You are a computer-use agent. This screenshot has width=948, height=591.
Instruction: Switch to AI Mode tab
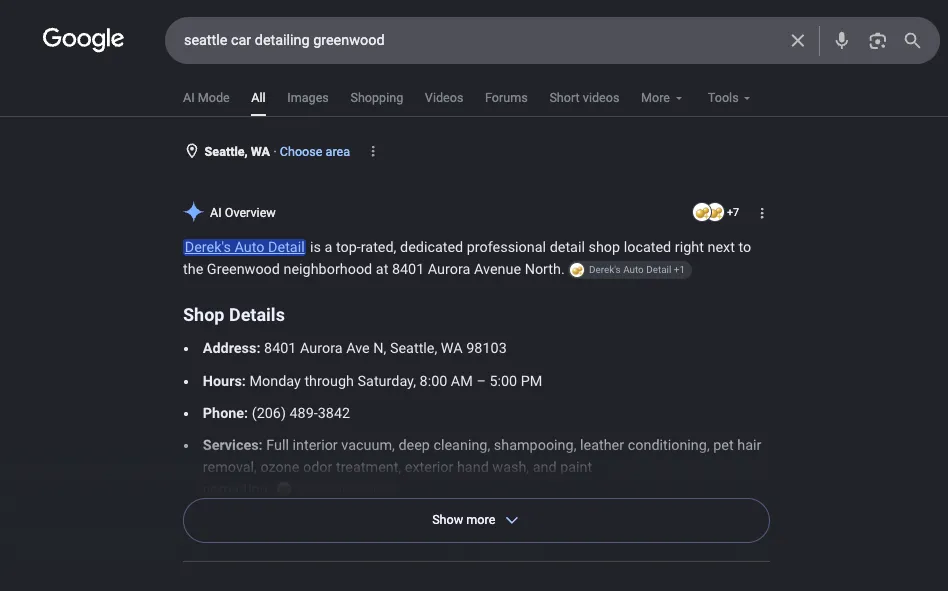(206, 98)
